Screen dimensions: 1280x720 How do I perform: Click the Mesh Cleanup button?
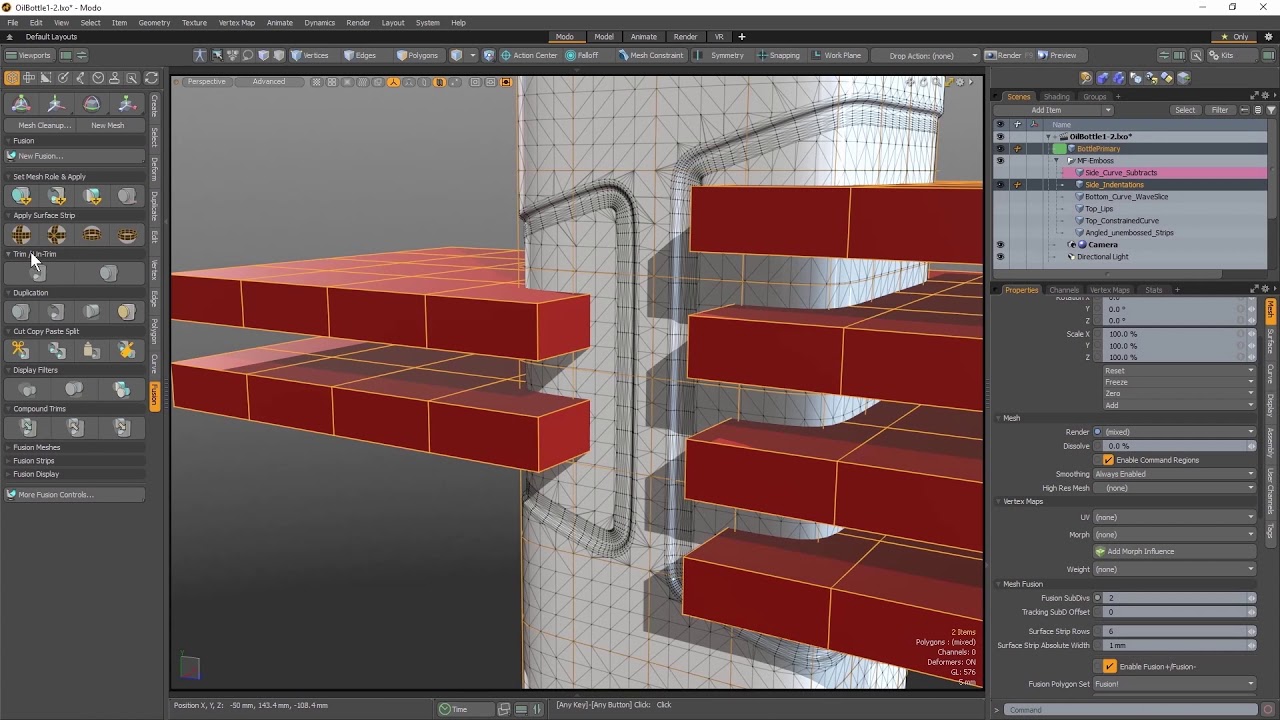[44, 125]
